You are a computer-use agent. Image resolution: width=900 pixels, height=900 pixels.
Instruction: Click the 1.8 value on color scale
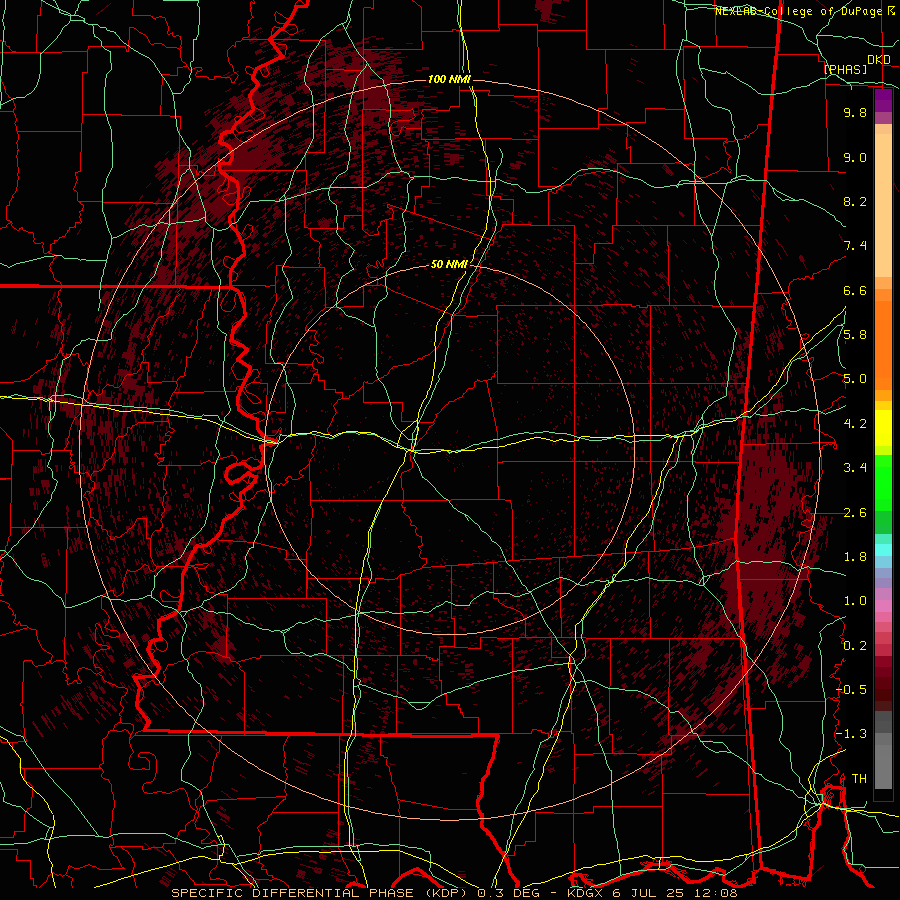point(855,557)
